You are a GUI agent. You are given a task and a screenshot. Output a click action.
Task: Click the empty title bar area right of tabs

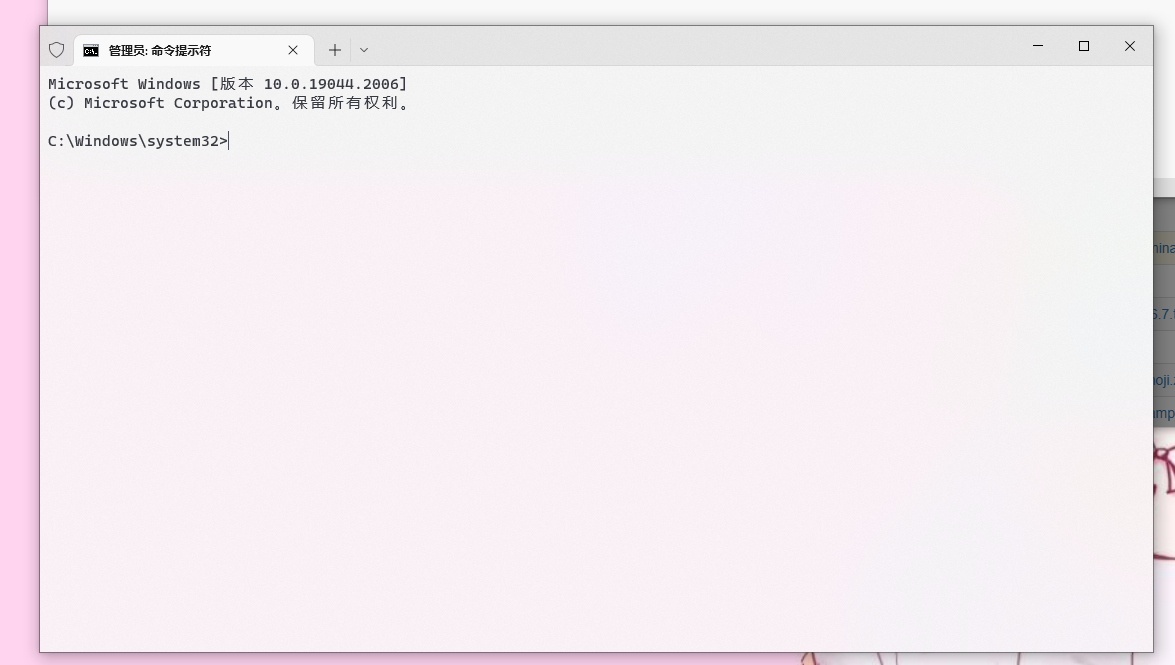pos(700,47)
